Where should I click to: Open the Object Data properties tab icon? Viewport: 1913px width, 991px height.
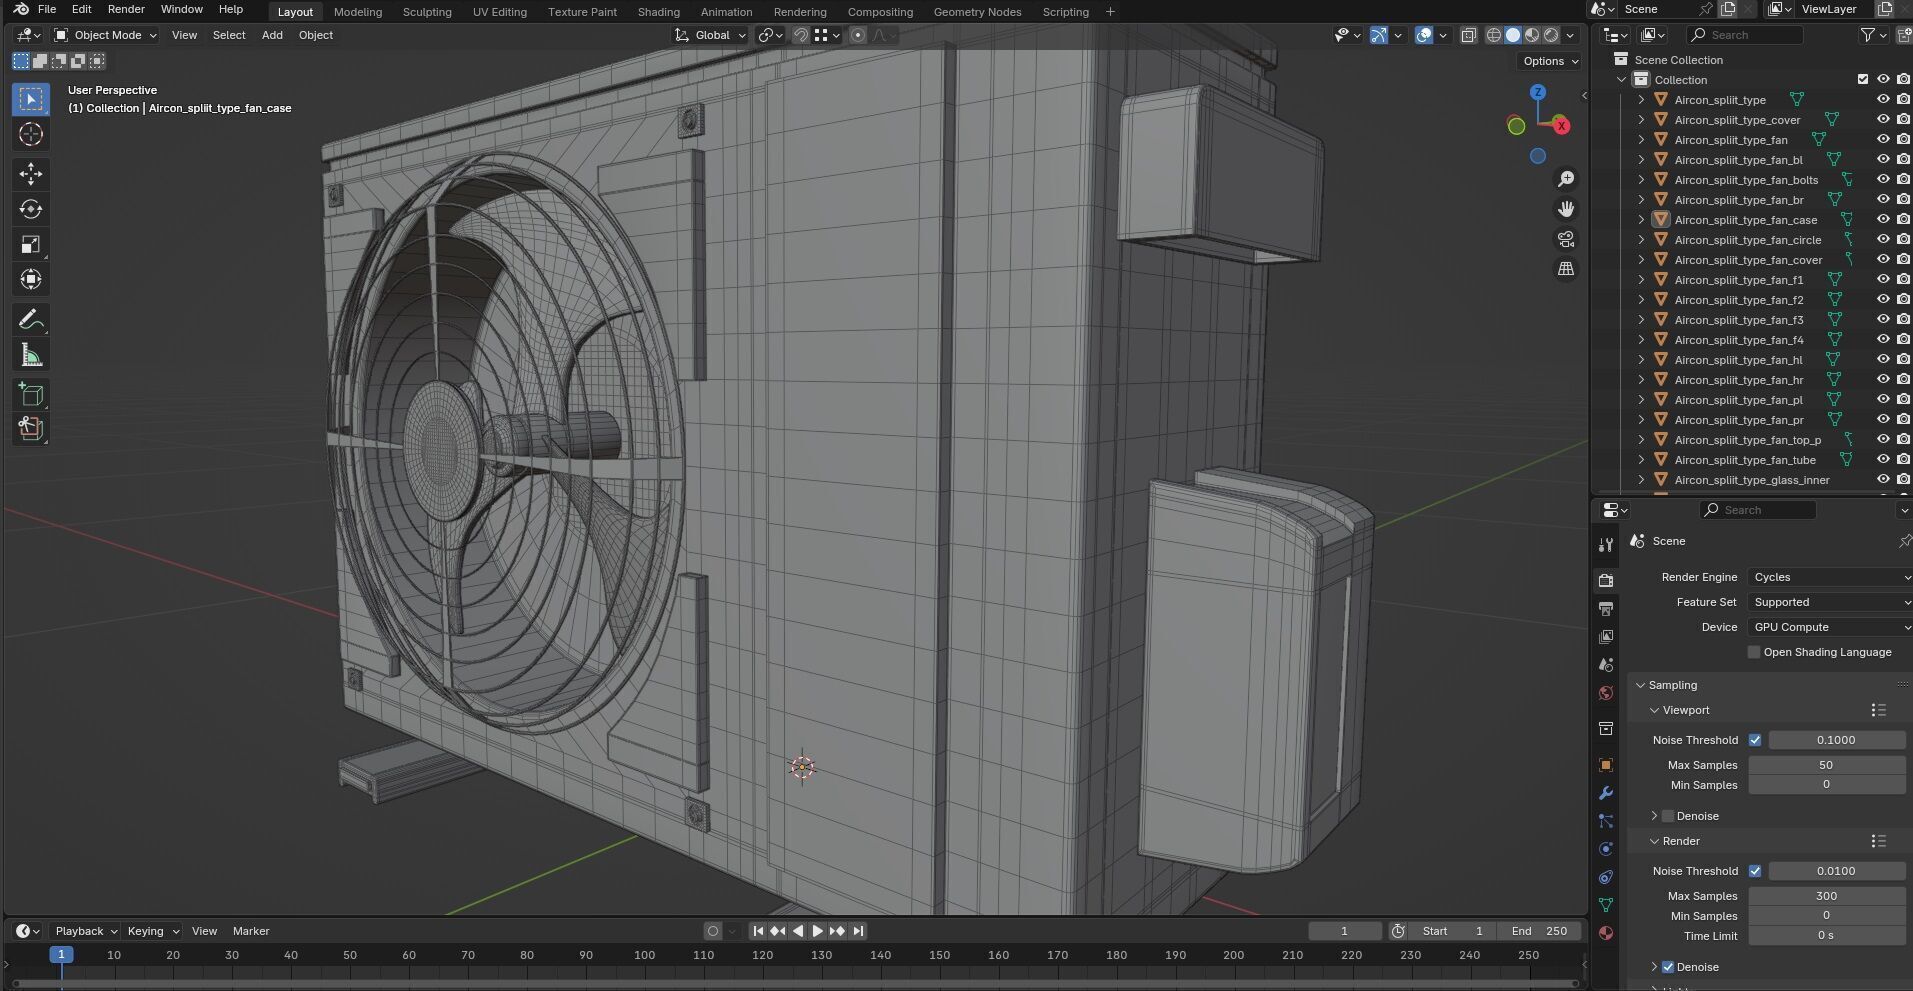pyautogui.click(x=1606, y=905)
